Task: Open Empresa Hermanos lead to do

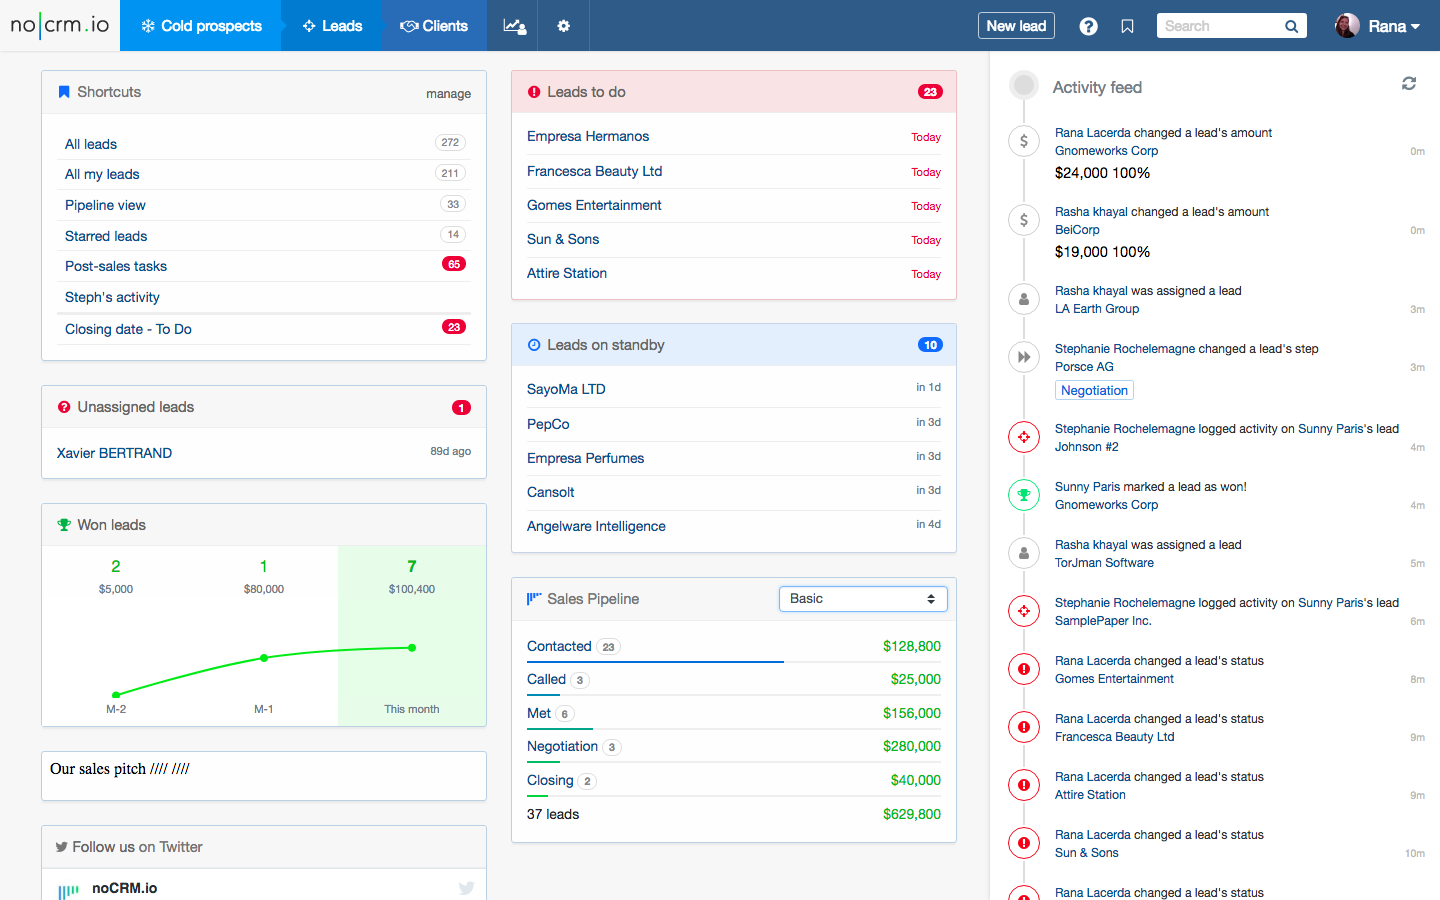Action: tap(588, 136)
